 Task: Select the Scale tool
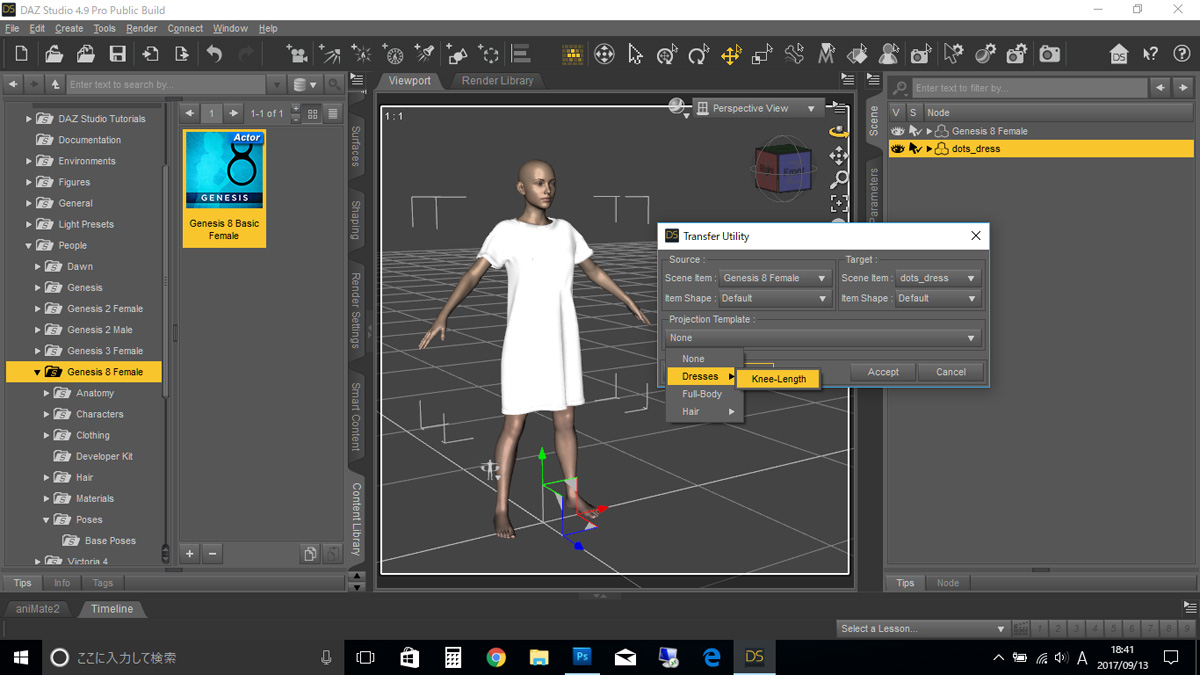click(763, 54)
